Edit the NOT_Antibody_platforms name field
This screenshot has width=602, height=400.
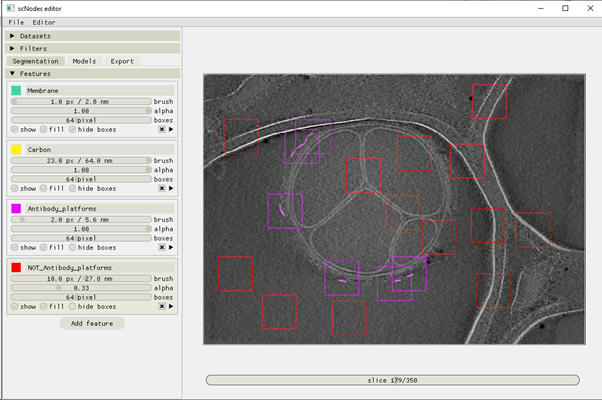[100, 268]
